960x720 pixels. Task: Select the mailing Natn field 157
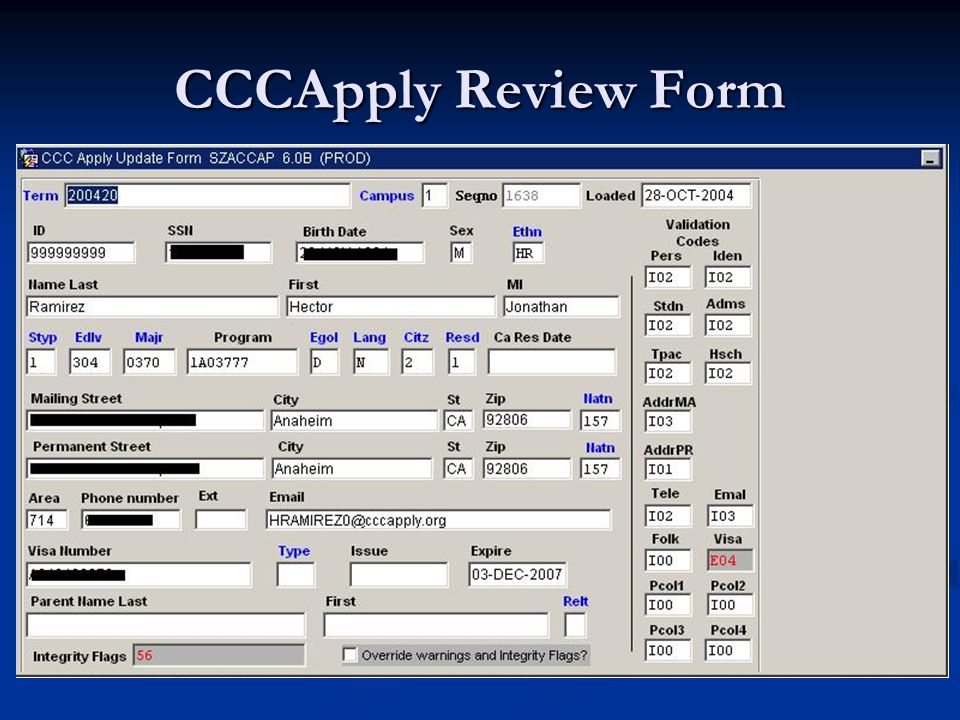click(600, 421)
